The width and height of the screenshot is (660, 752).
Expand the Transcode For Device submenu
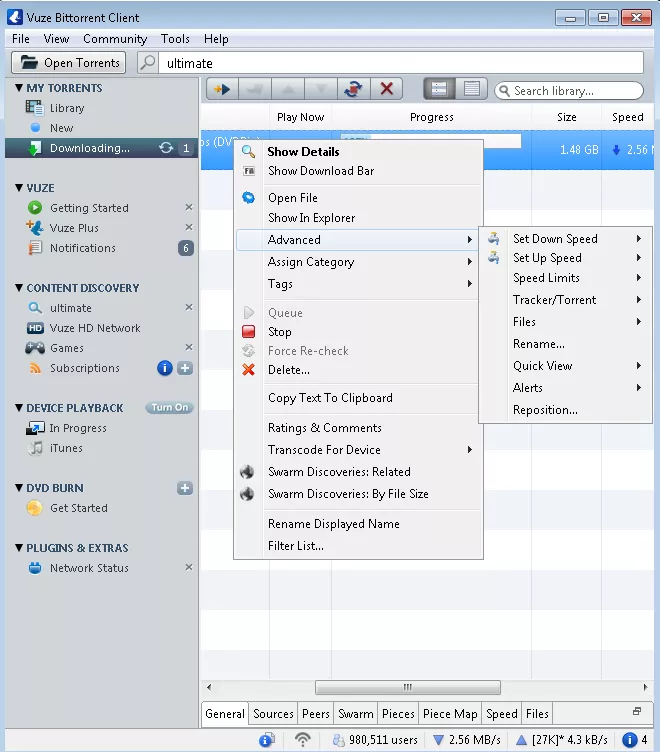click(x=358, y=450)
